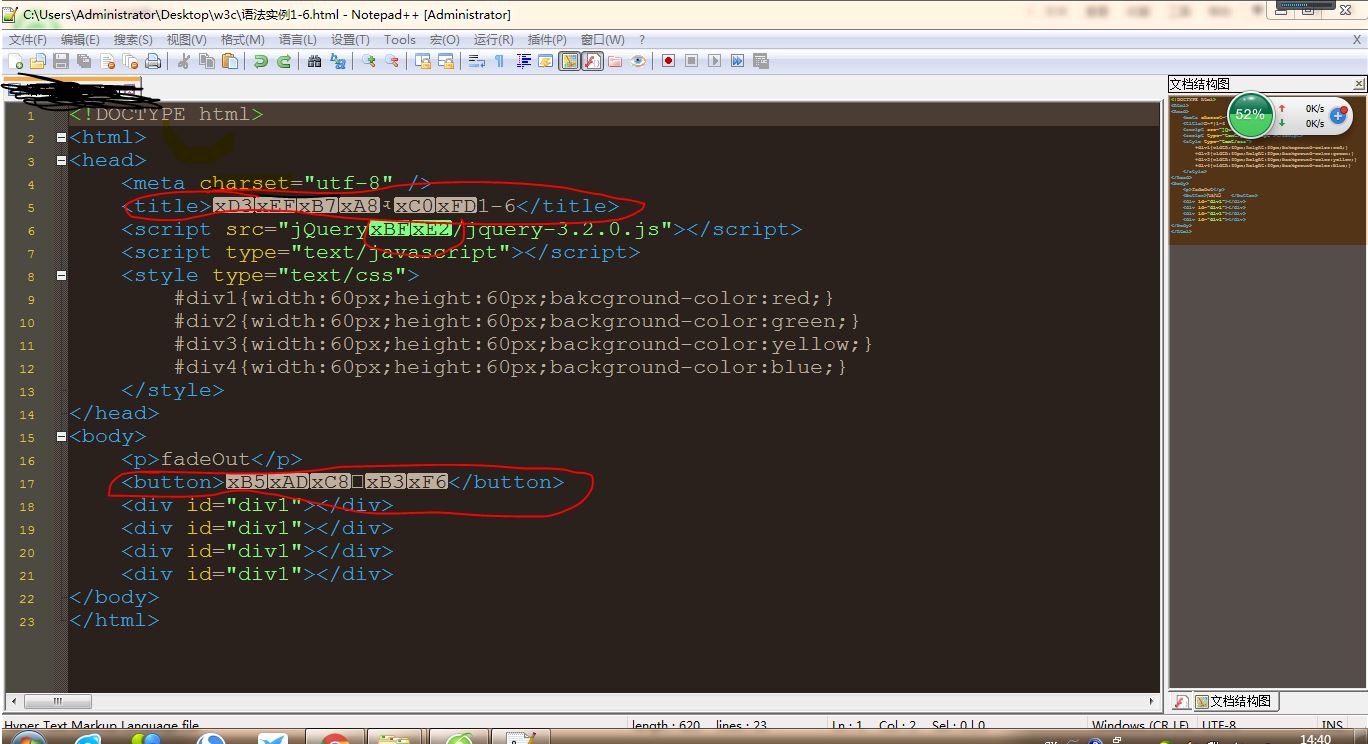Open the Tools menu
This screenshot has width=1368, height=744.
click(400, 40)
